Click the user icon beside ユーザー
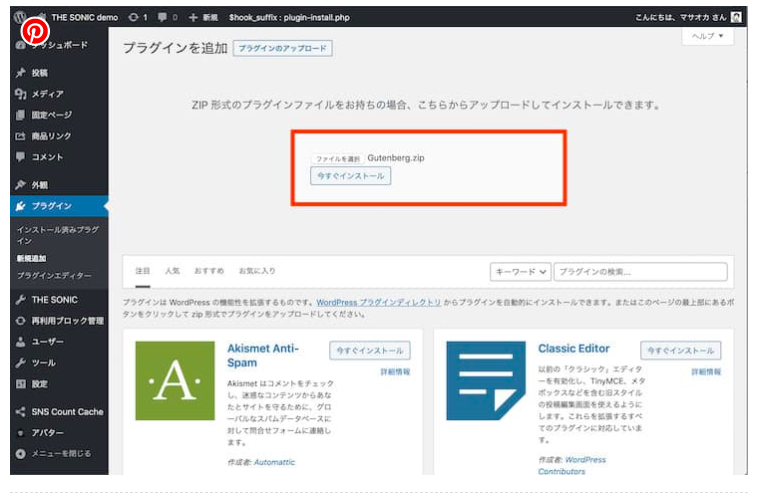757x500 pixels. pos(20,342)
